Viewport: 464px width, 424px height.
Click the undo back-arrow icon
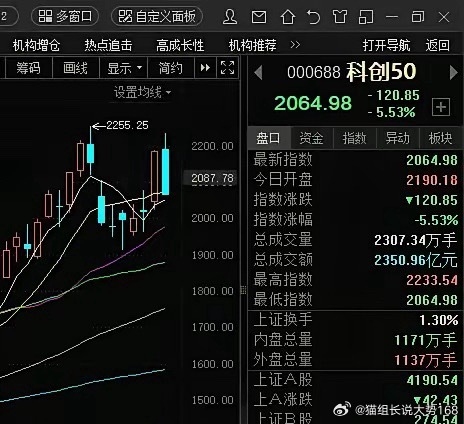(x=313, y=17)
